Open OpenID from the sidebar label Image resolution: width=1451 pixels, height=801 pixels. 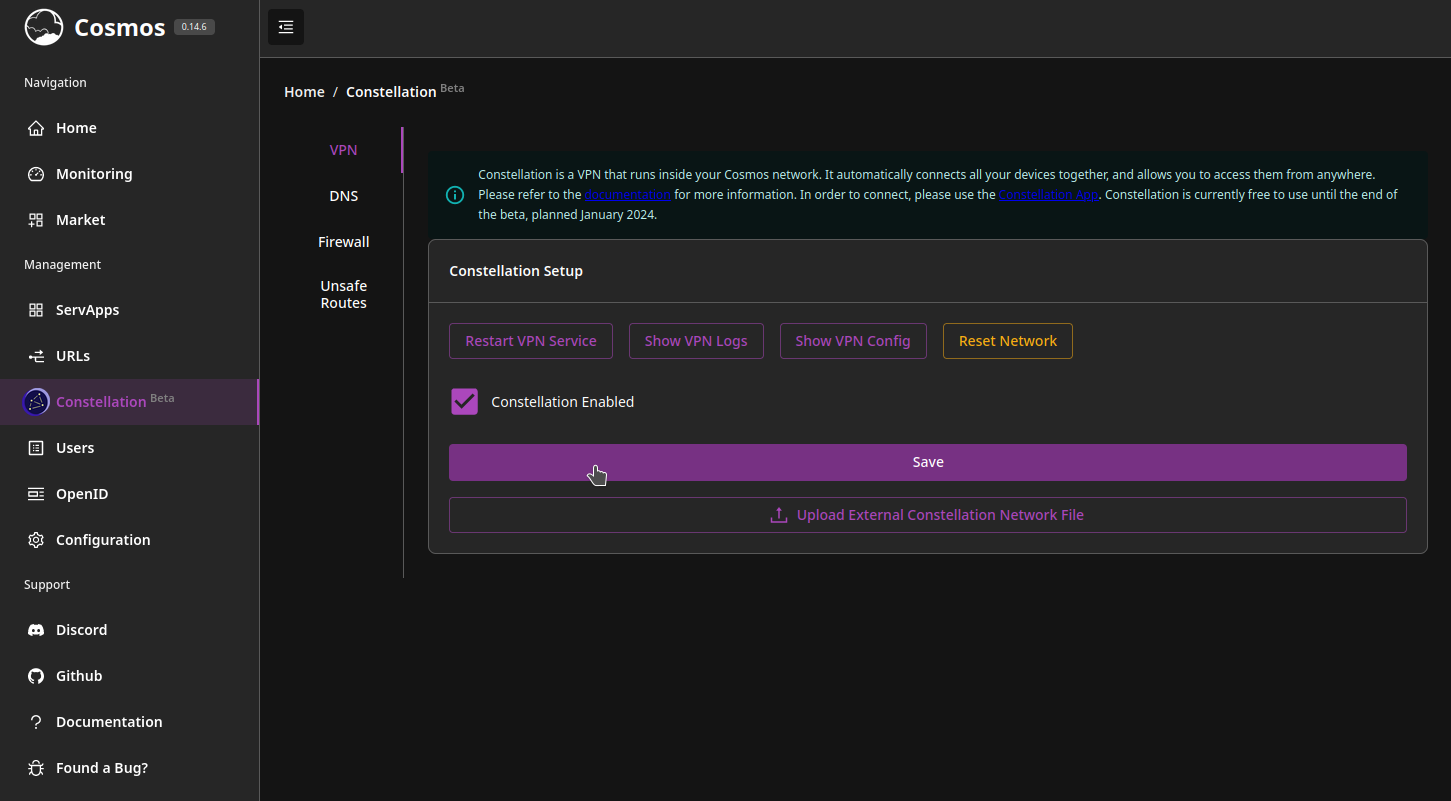click(x=82, y=494)
